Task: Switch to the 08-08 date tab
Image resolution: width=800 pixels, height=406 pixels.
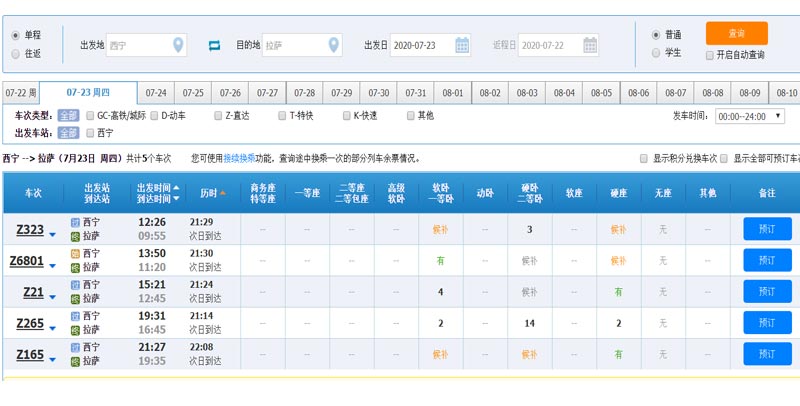Action: pyautogui.click(x=713, y=93)
